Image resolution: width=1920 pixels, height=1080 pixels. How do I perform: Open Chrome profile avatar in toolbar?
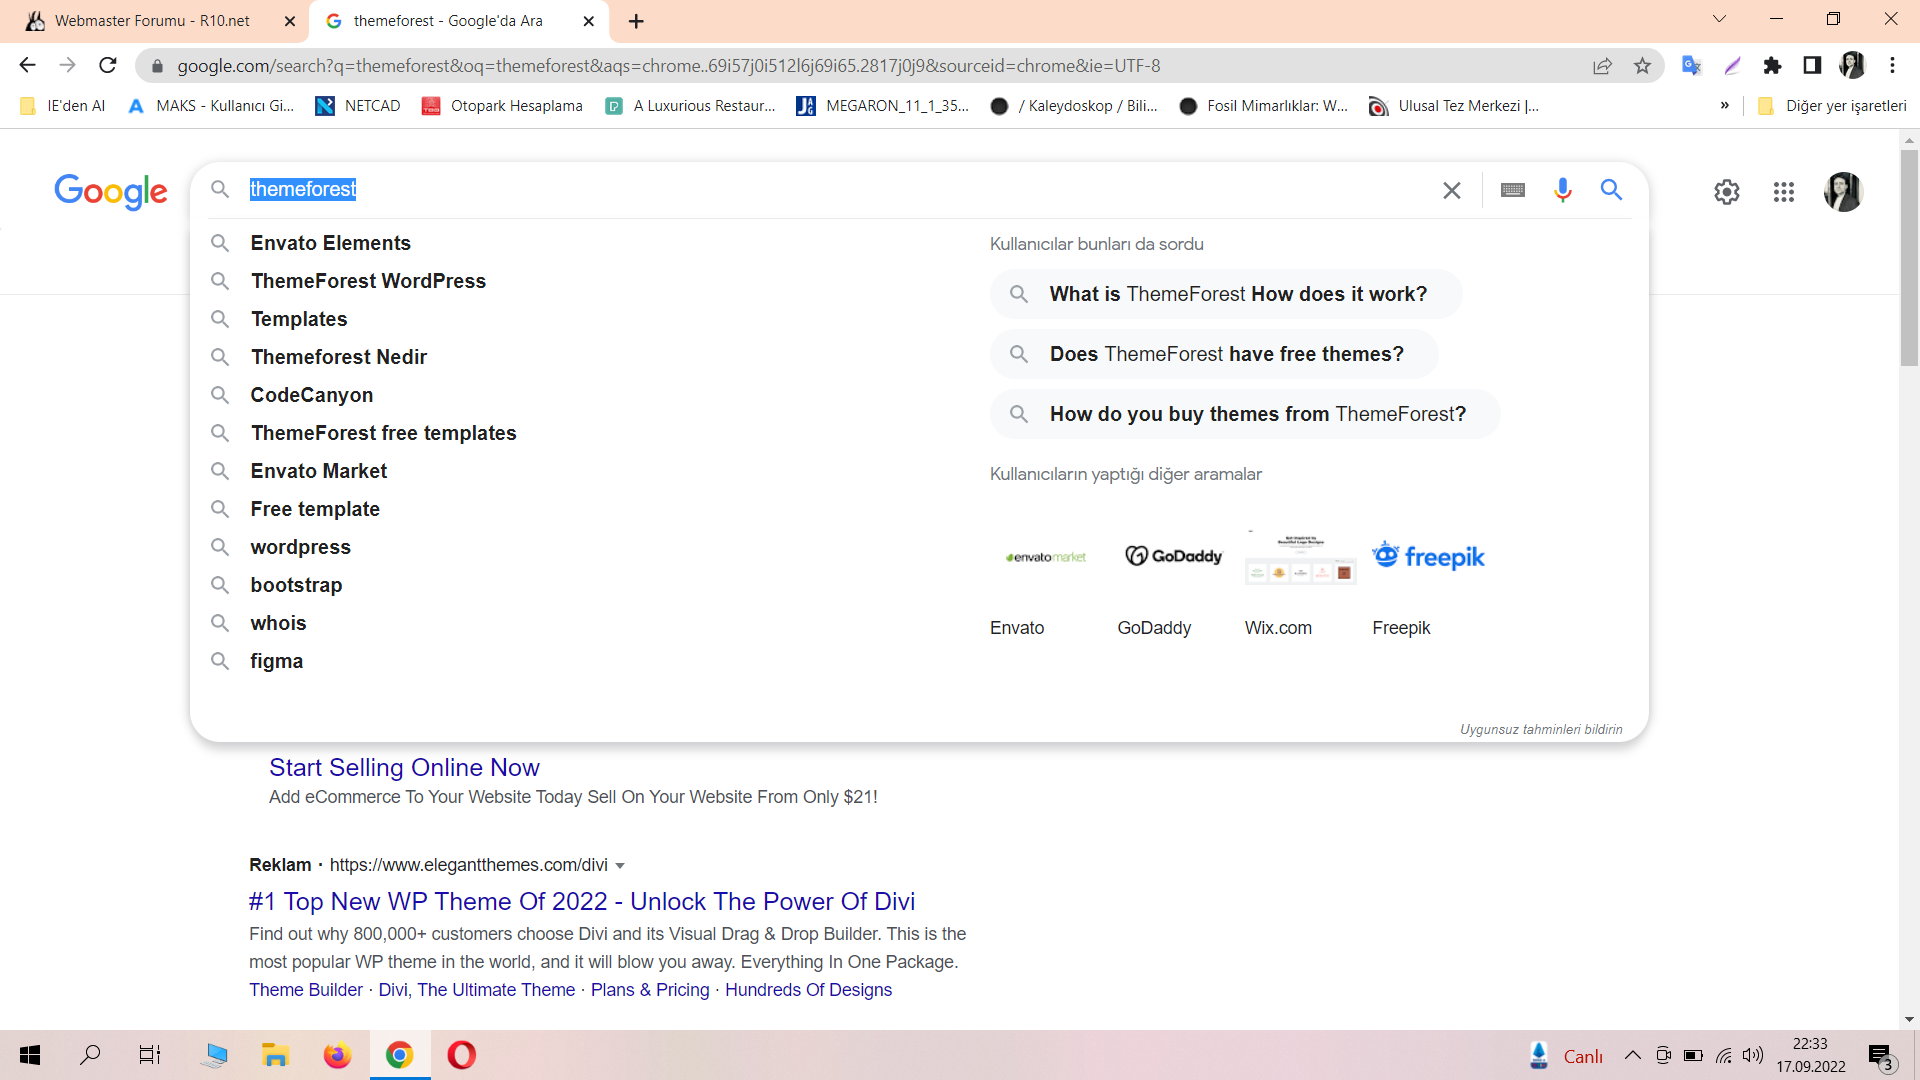(x=1852, y=66)
